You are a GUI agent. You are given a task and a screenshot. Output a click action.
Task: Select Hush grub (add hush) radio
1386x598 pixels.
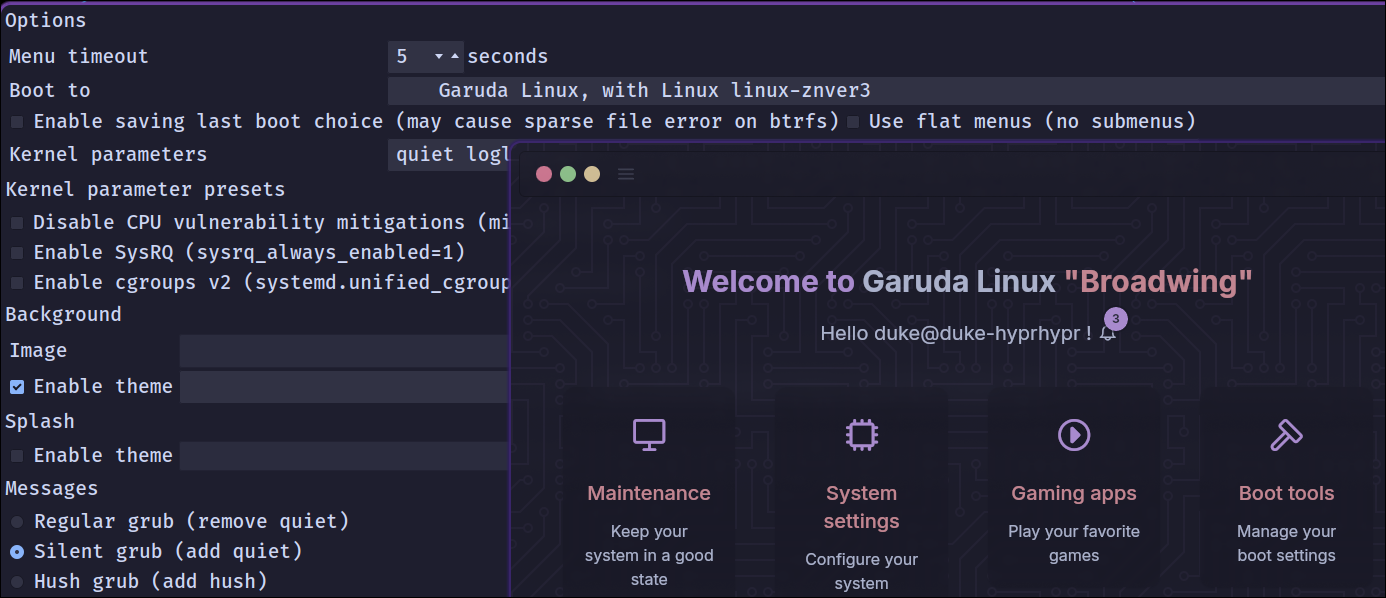tap(17, 581)
